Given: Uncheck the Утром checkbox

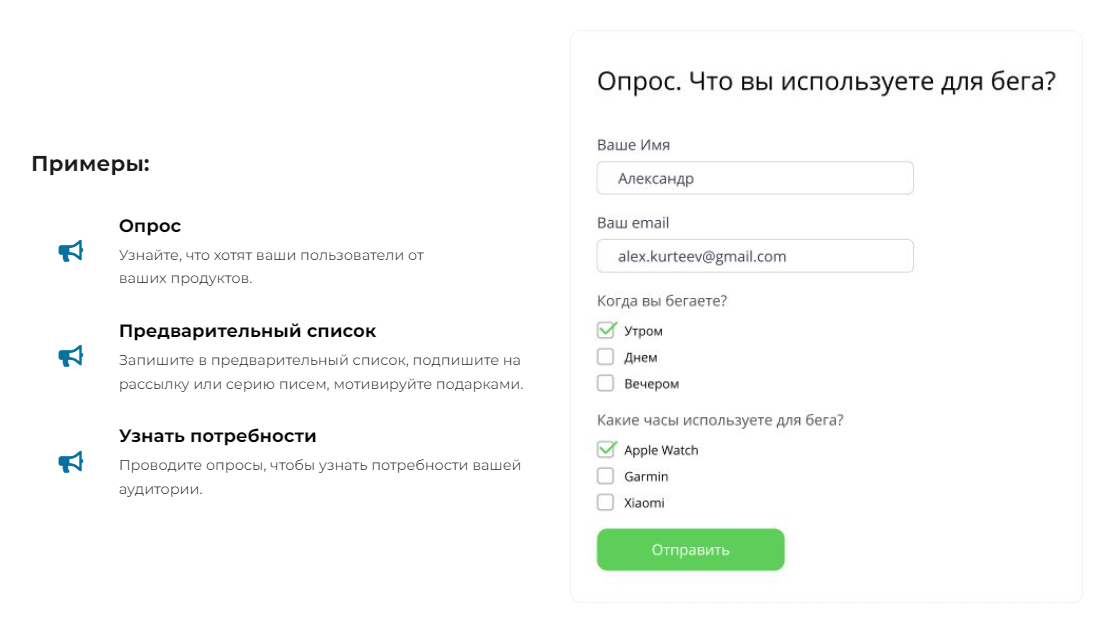Looking at the screenshot, I should click(x=606, y=330).
